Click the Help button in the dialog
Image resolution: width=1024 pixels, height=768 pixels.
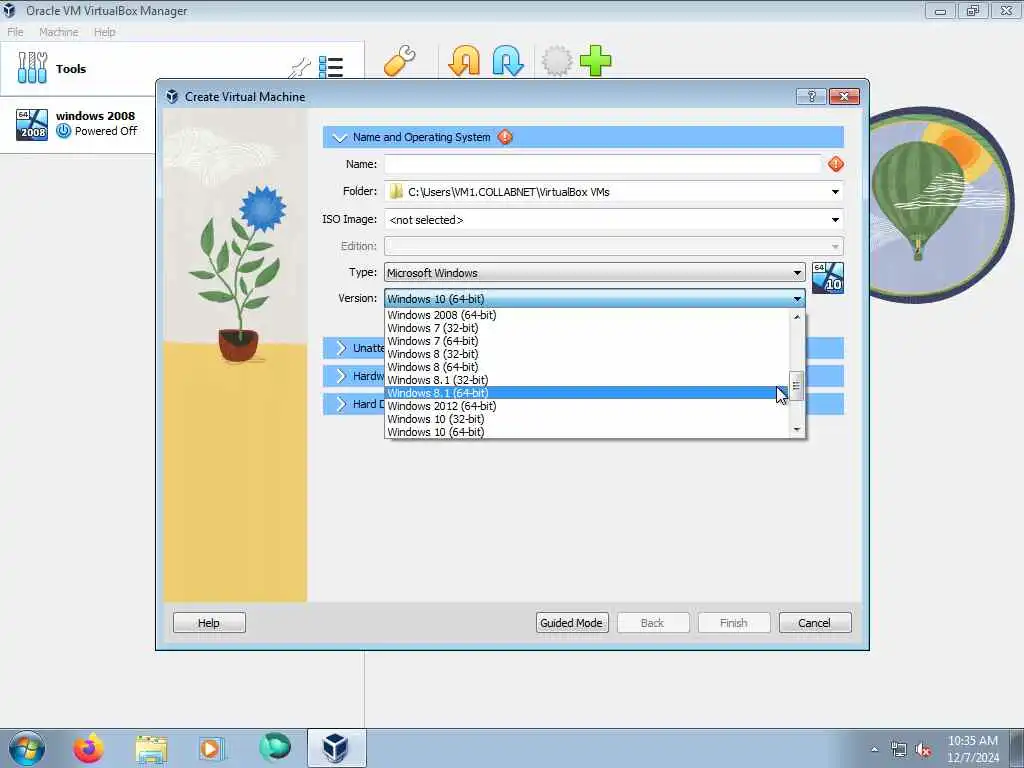pyautogui.click(x=209, y=623)
